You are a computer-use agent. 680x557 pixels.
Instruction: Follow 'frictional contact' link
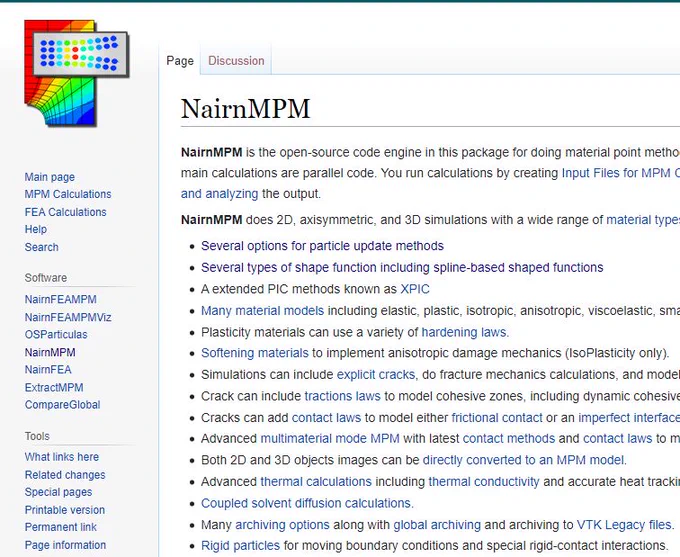click(x=497, y=418)
